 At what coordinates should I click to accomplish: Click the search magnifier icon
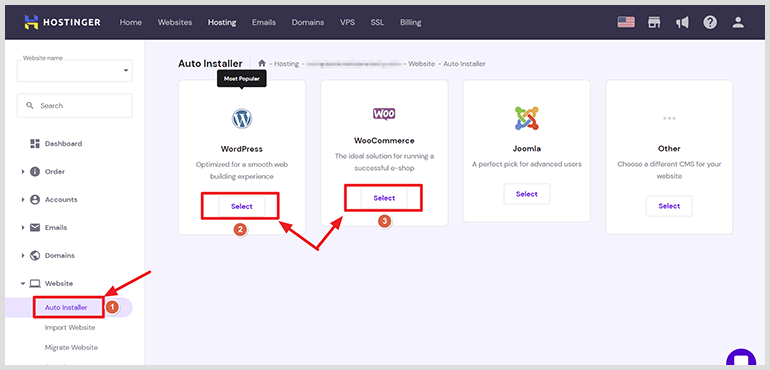30,105
